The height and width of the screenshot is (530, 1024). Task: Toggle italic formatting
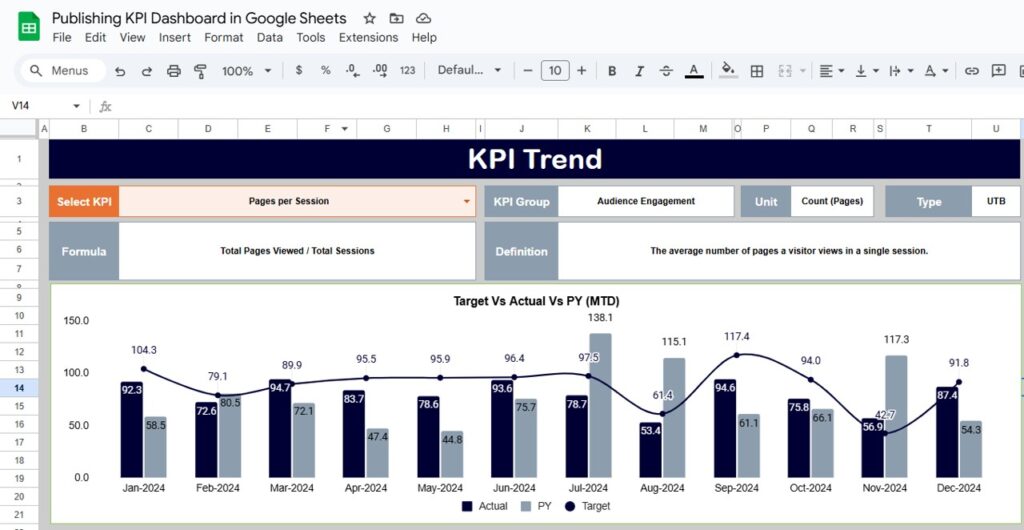click(x=639, y=70)
